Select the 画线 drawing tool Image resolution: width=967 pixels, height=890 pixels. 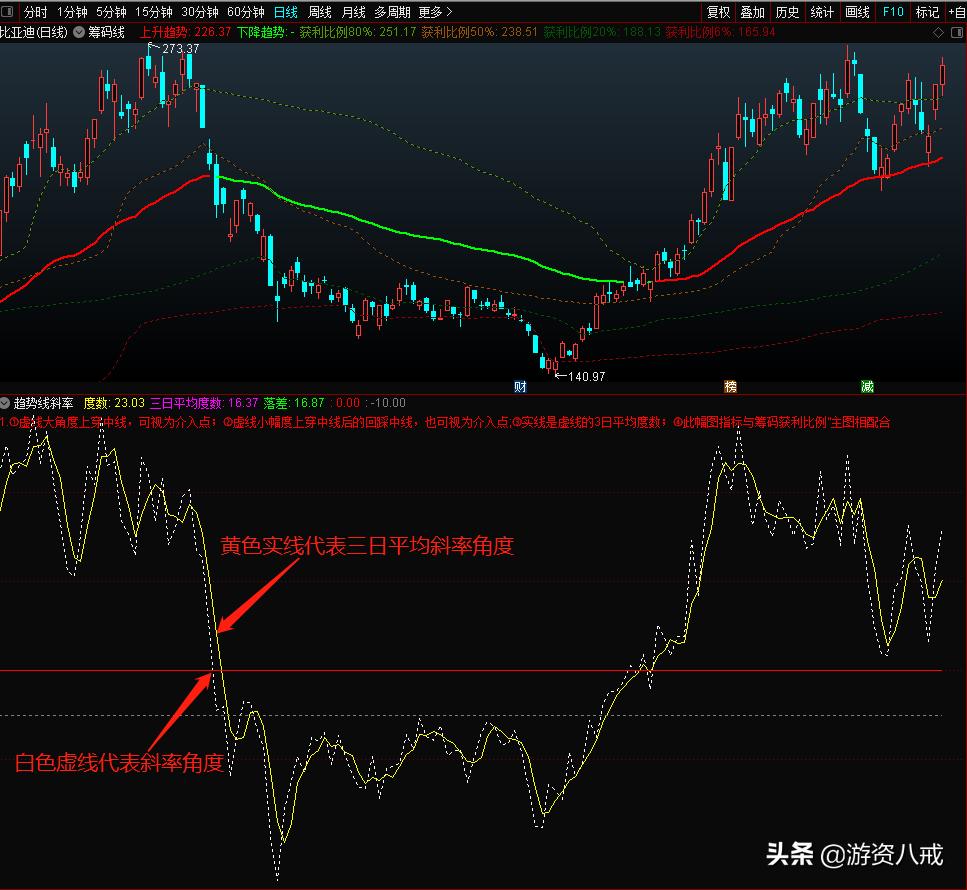pyautogui.click(x=856, y=12)
